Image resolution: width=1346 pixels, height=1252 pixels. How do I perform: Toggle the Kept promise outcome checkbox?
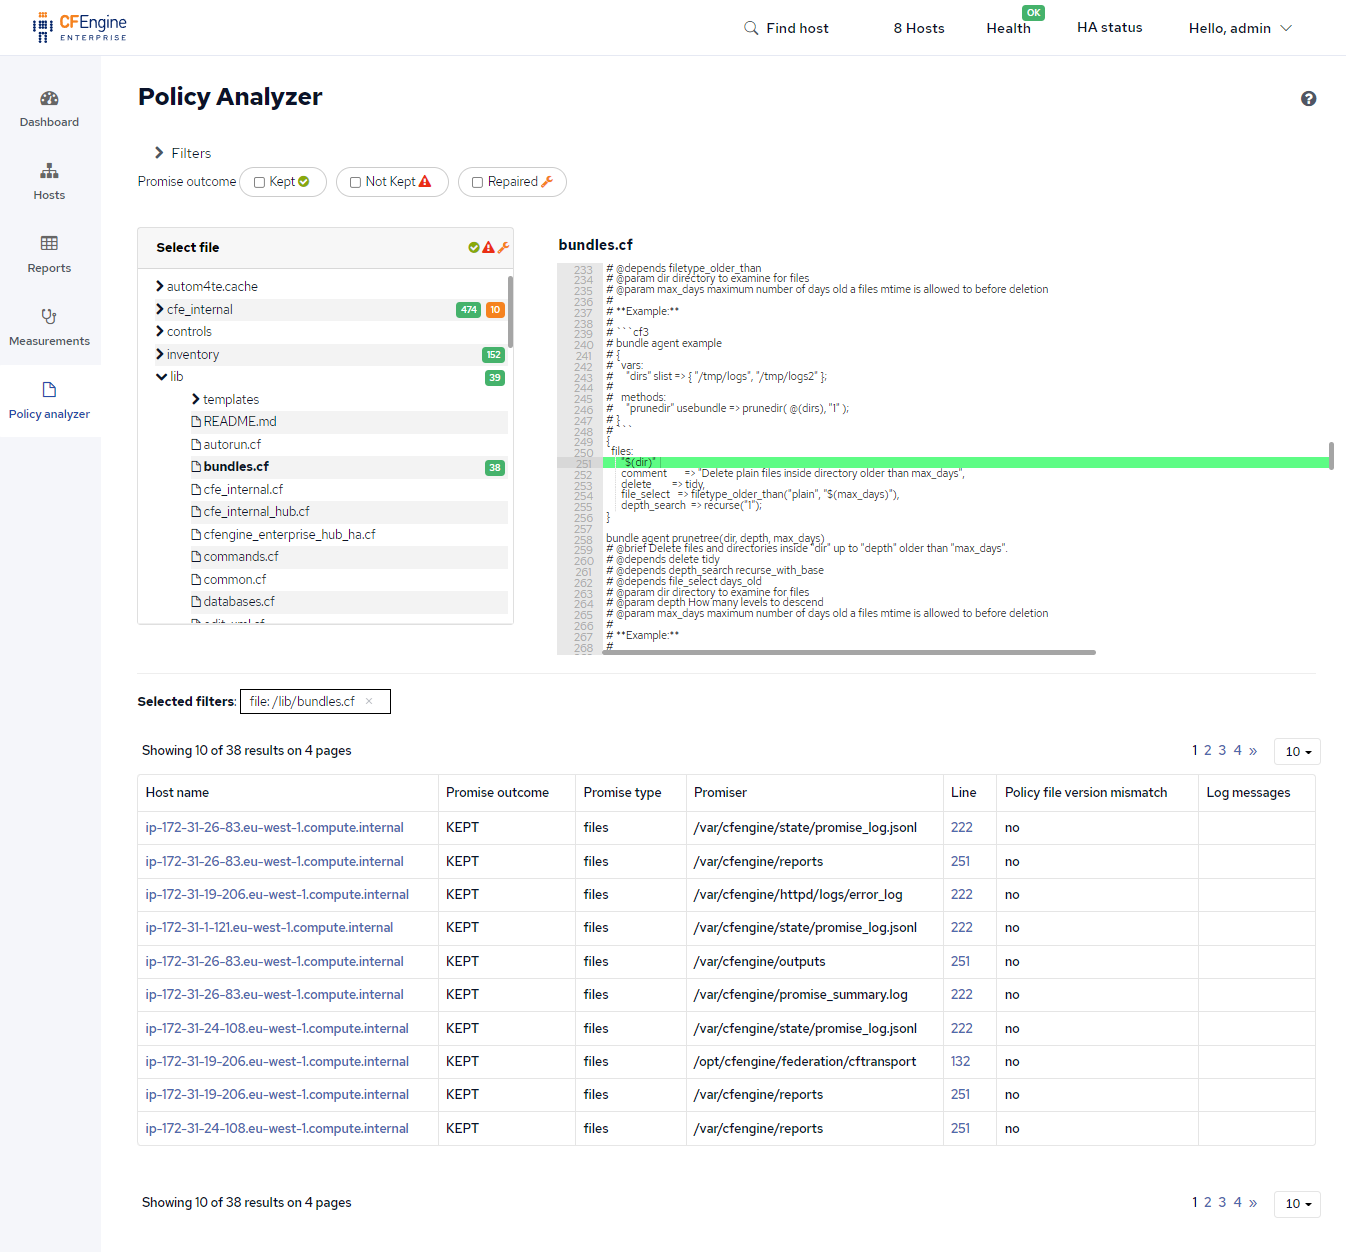(260, 182)
